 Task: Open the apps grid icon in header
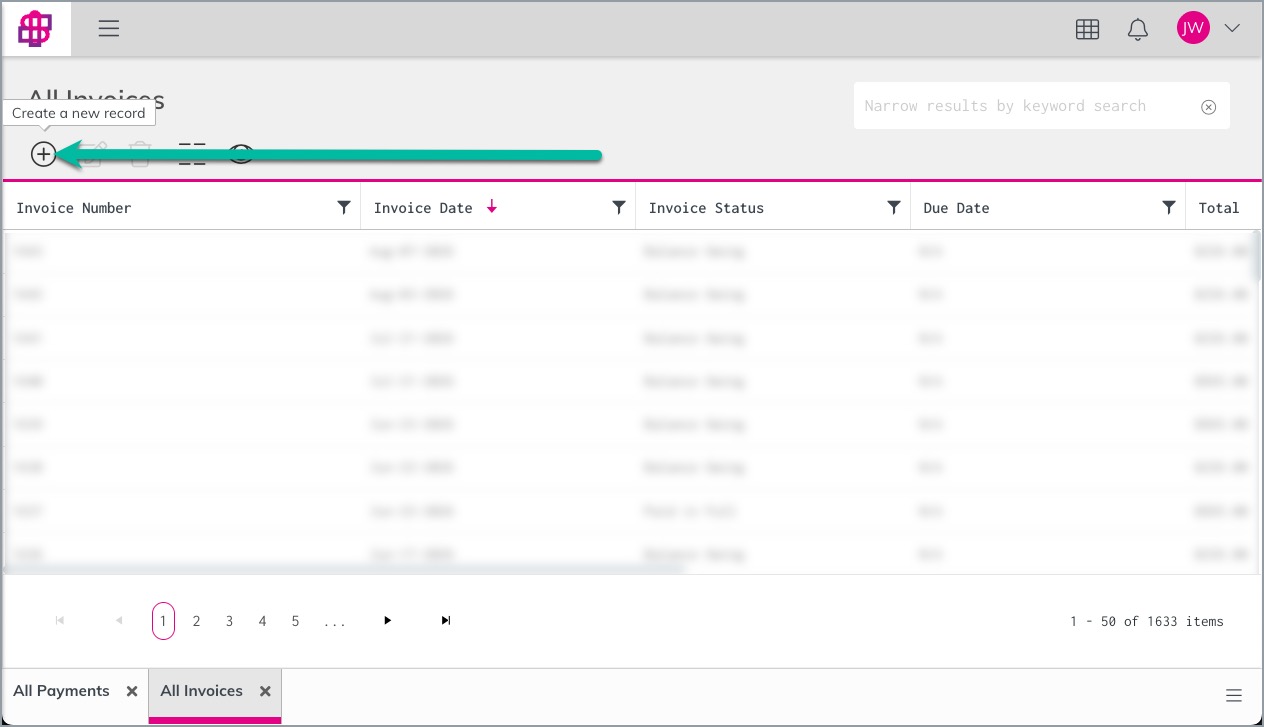tap(1087, 29)
